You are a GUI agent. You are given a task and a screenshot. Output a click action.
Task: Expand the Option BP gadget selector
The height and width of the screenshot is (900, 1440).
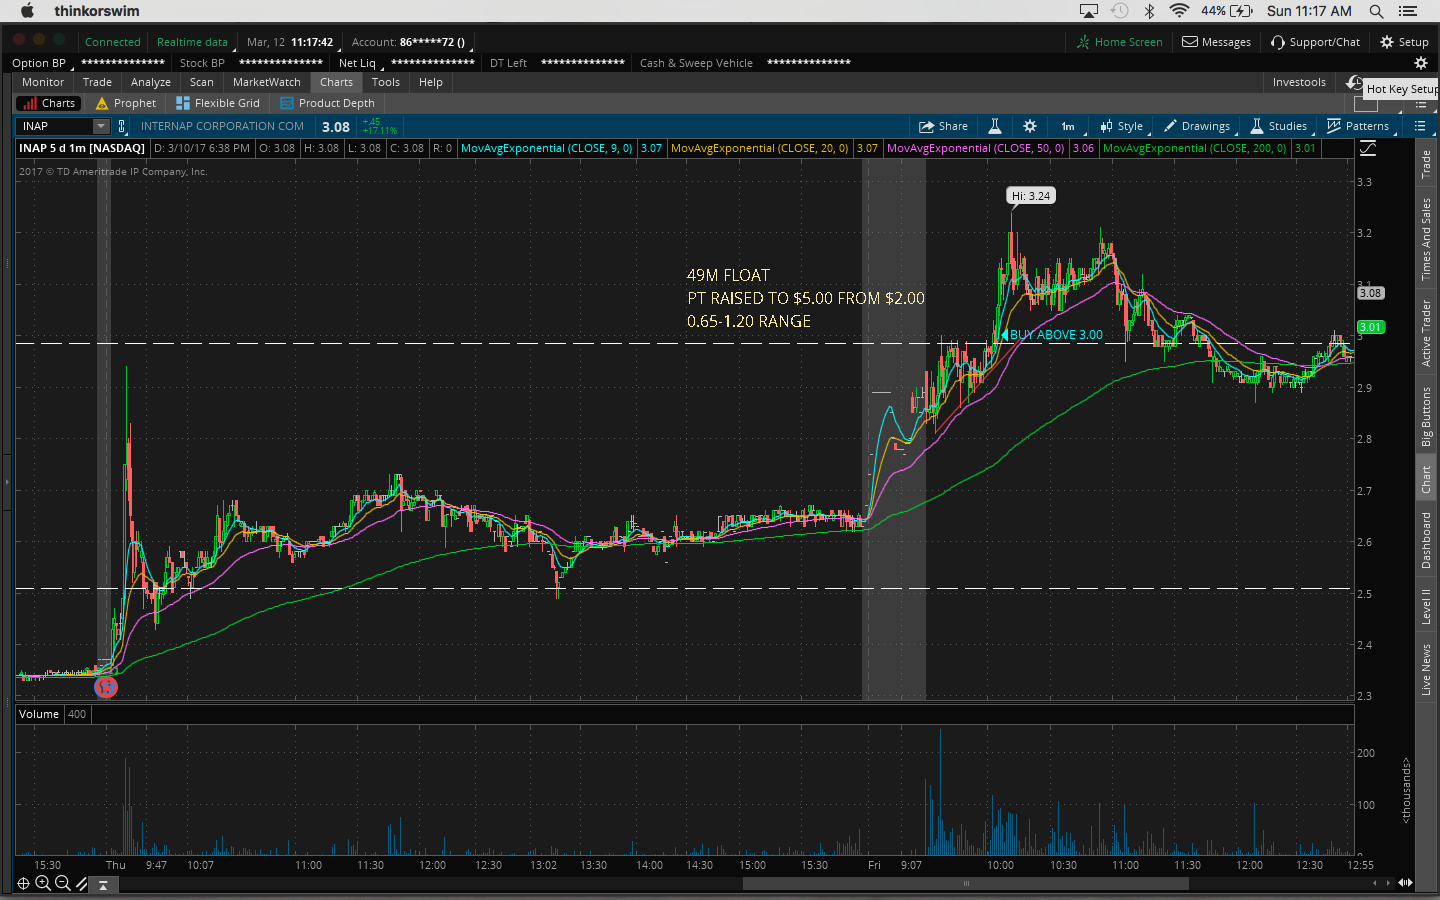click(x=42, y=63)
